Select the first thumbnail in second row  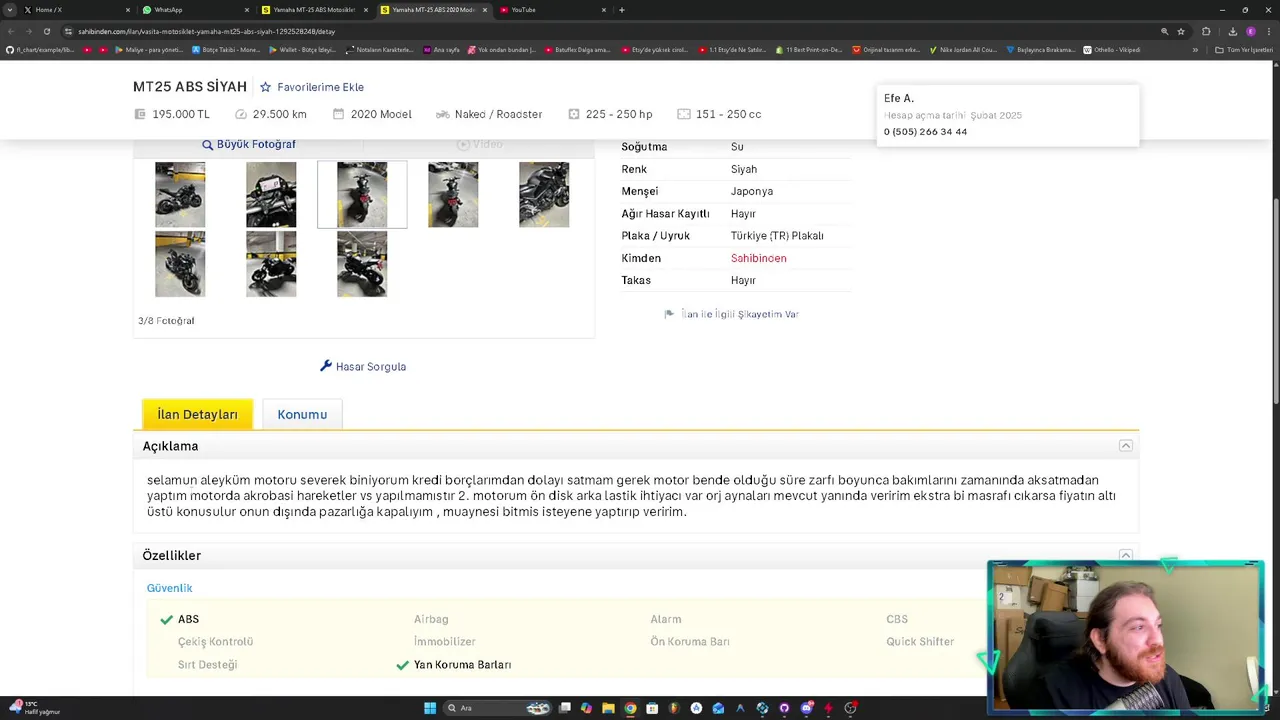(x=180, y=264)
